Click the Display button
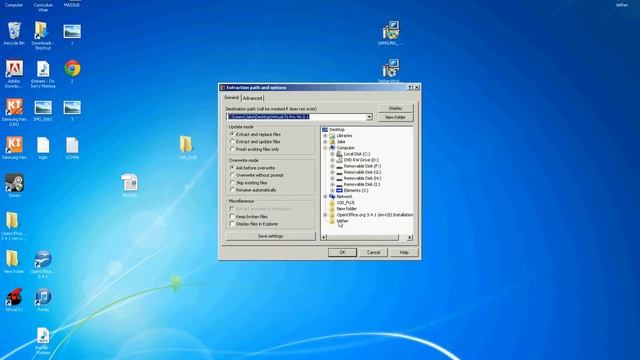This screenshot has height=360, width=640. (395, 108)
